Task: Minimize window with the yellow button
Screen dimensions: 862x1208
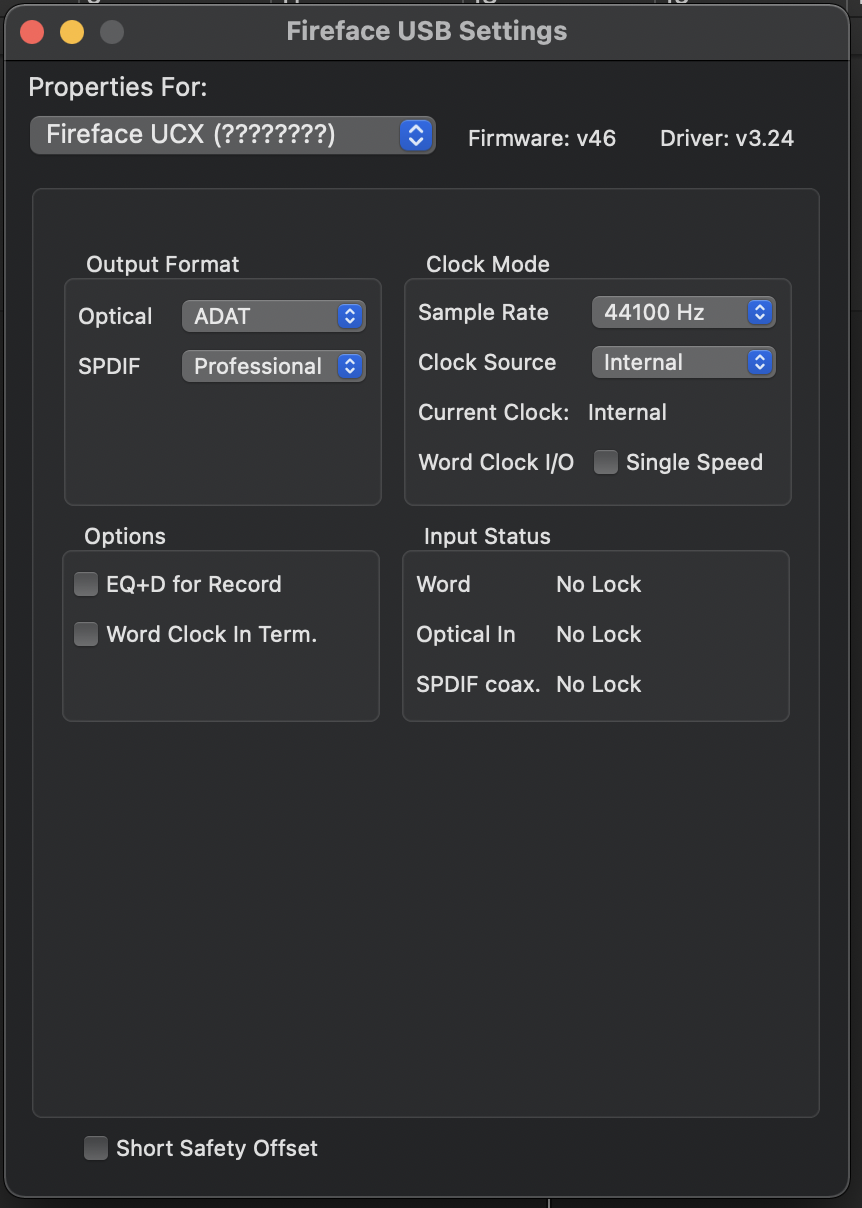Action: (x=72, y=32)
